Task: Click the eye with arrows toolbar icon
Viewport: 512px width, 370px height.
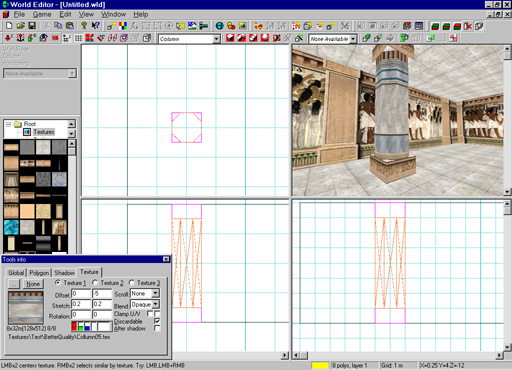Action: (x=43, y=38)
